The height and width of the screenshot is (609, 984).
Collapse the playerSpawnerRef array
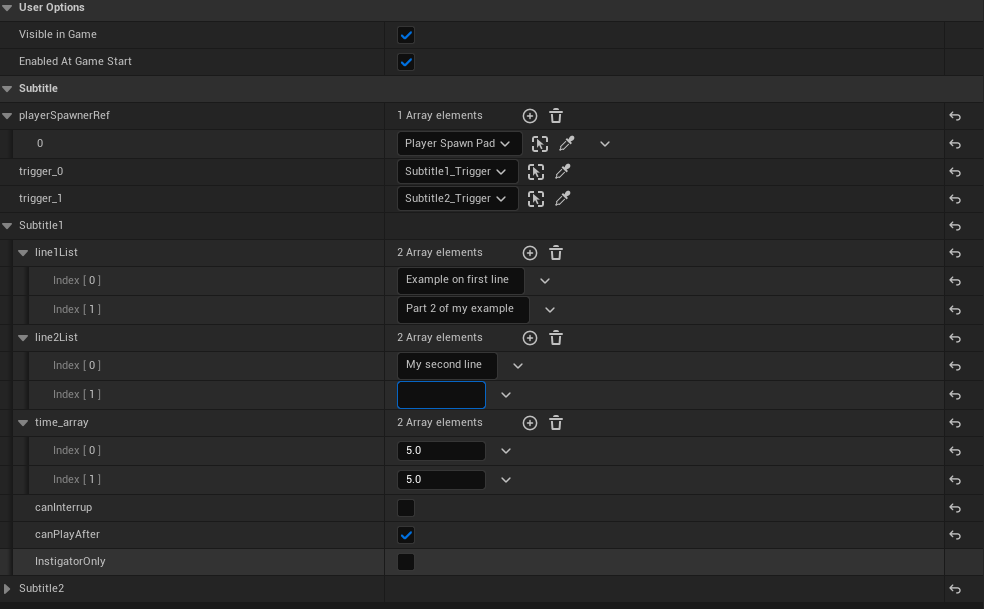[x=8, y=116]
